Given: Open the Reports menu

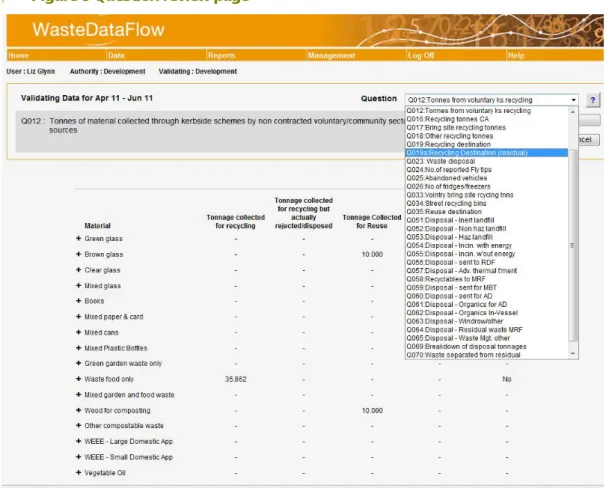Looking at the screenshot, I should [x=221, y=55].
